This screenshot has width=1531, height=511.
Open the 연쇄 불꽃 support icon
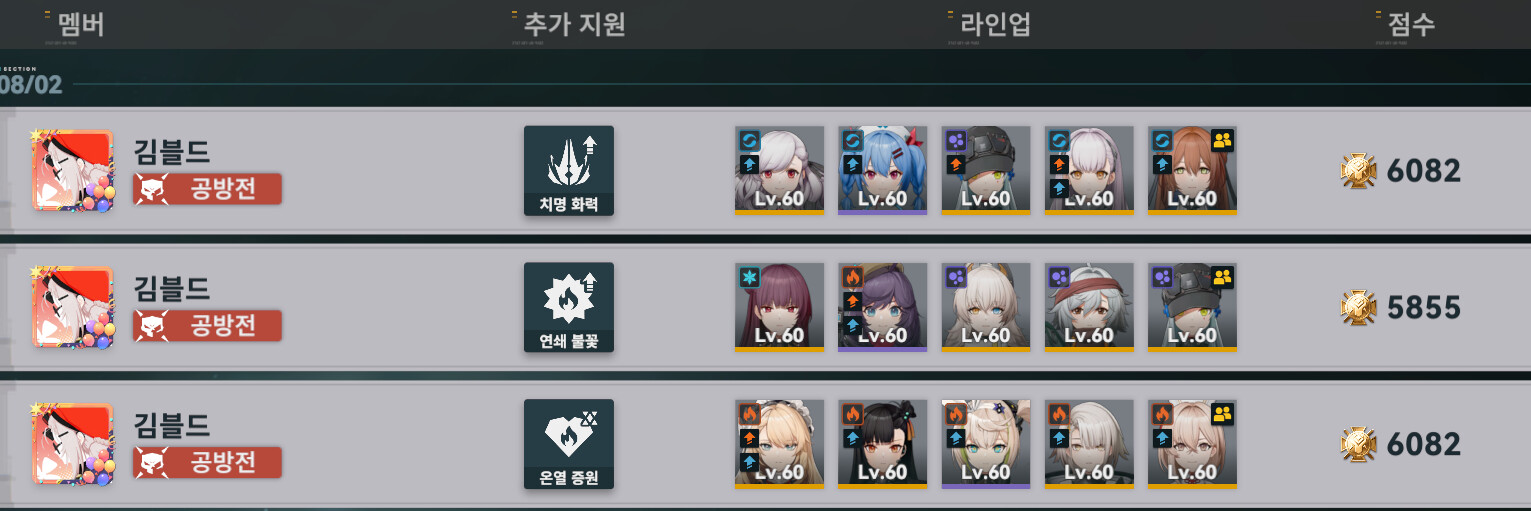pos(568,308)
